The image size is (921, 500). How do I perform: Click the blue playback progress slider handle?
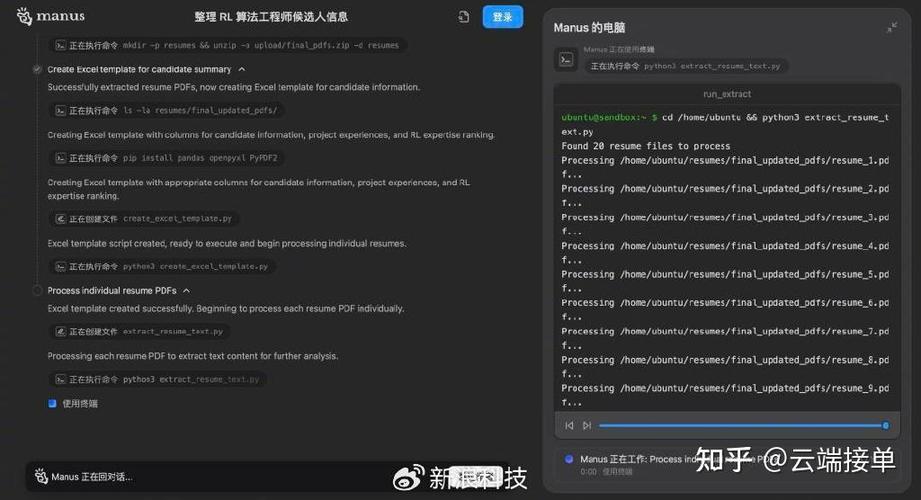tap(886, 425)
